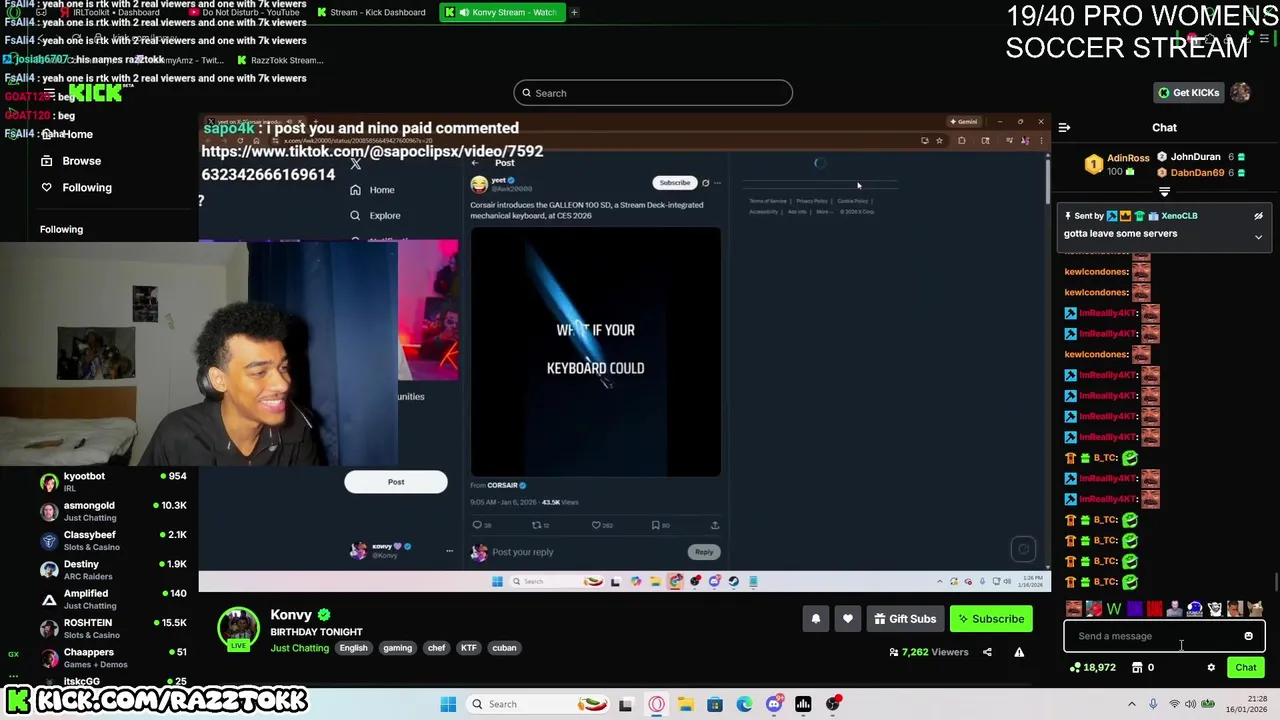This screenshot has height=720, width=1280.
Task: Open the Just Chatting category link
Action: tap(299, 648)
